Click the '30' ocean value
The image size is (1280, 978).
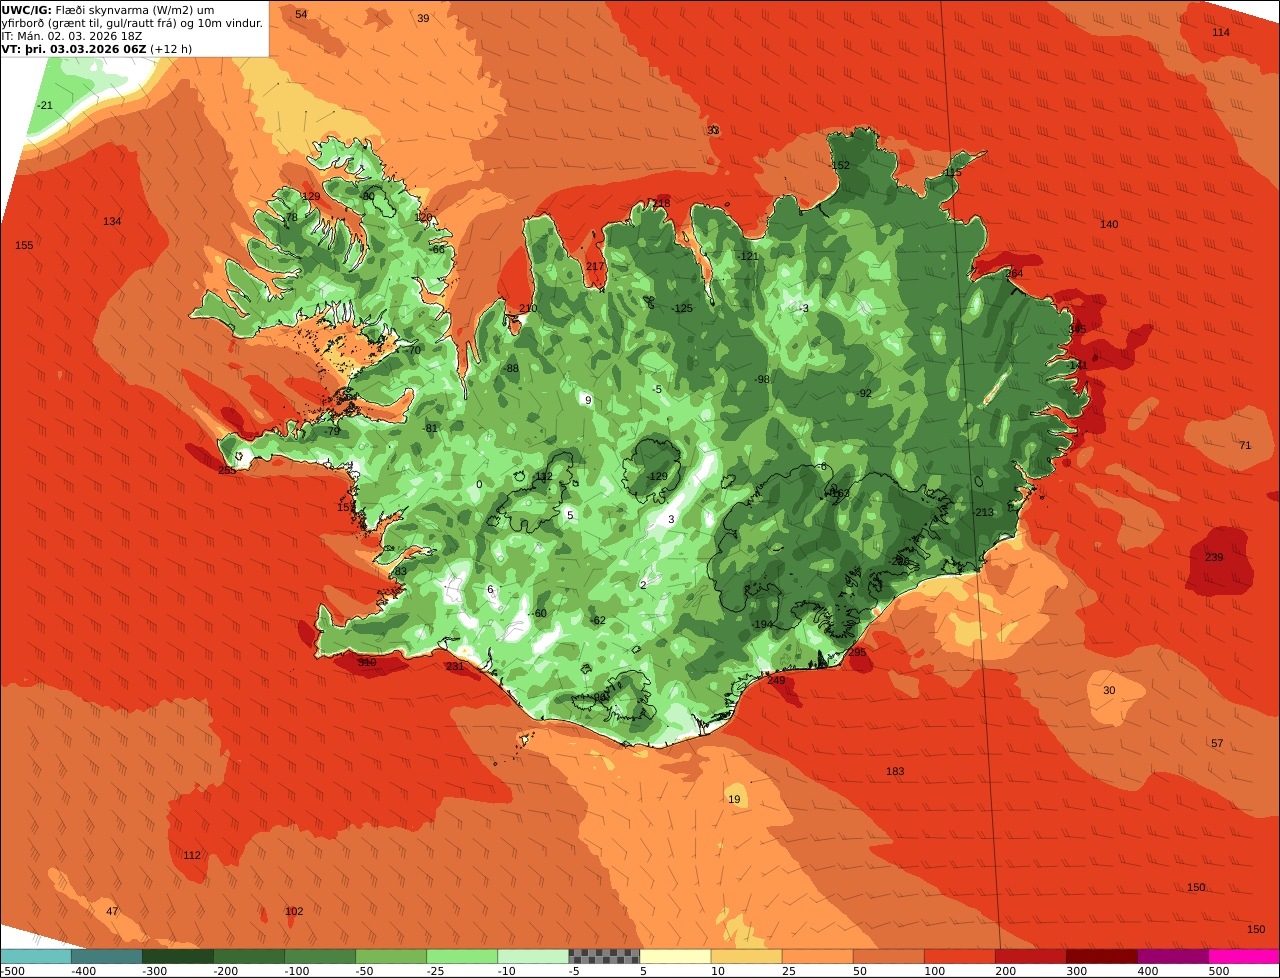pos(1109,690)
